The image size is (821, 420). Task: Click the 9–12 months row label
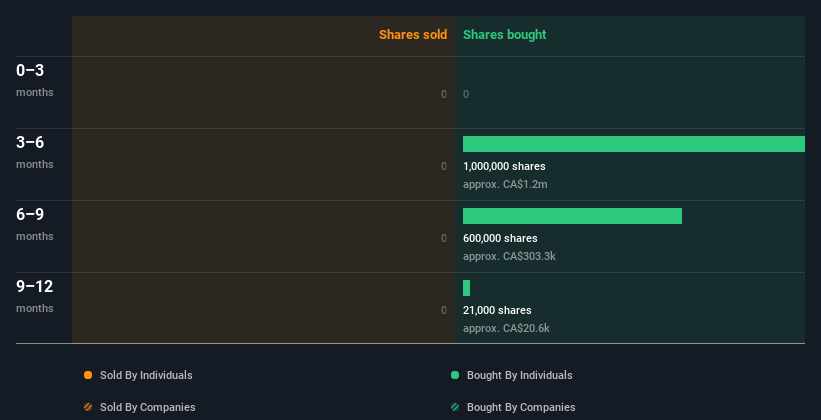point(35,296)
